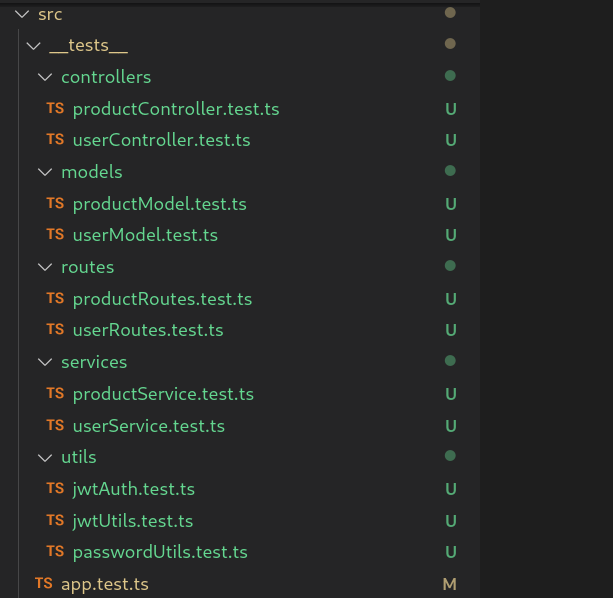Collapse the models folder chevron
The height and width of the screenshot is (598, 613).
44,172
